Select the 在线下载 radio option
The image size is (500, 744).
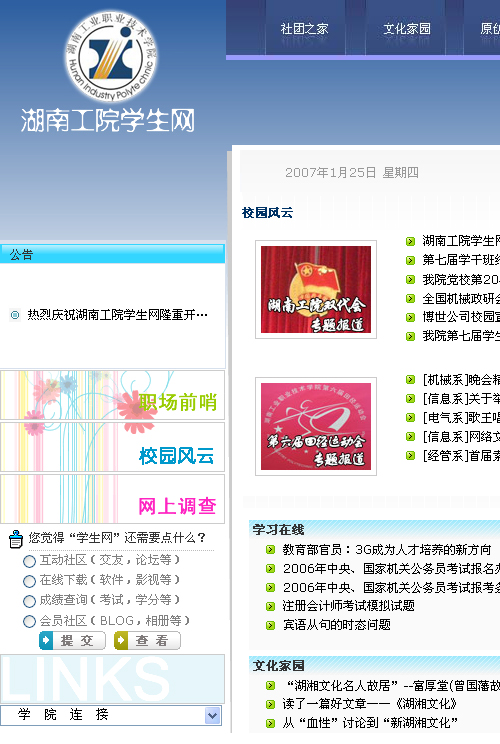29,581
